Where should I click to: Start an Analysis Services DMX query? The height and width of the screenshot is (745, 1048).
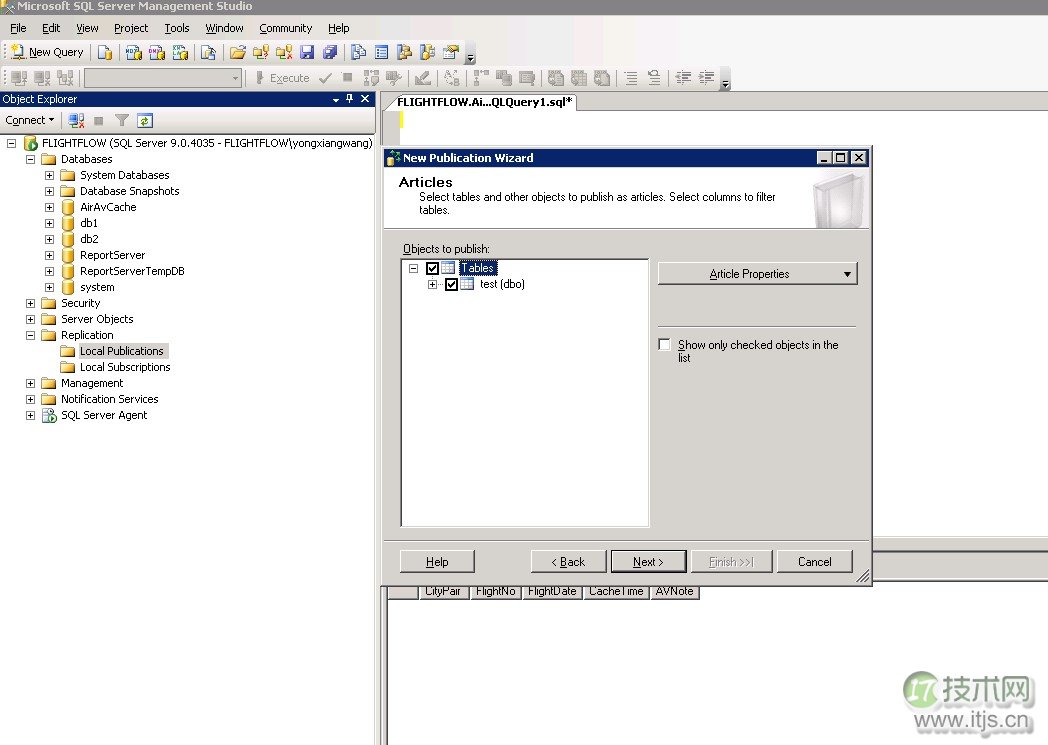click(157, 52)
